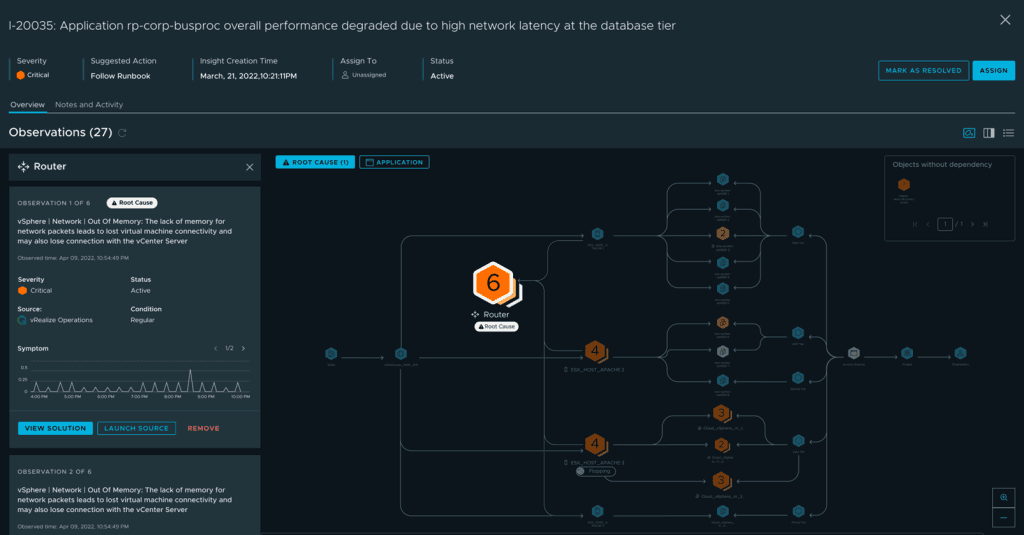Click the Flapping badge under ESX_HOST_APACHE 3
Screen dimensions: 1024x535
pos(597,471)
